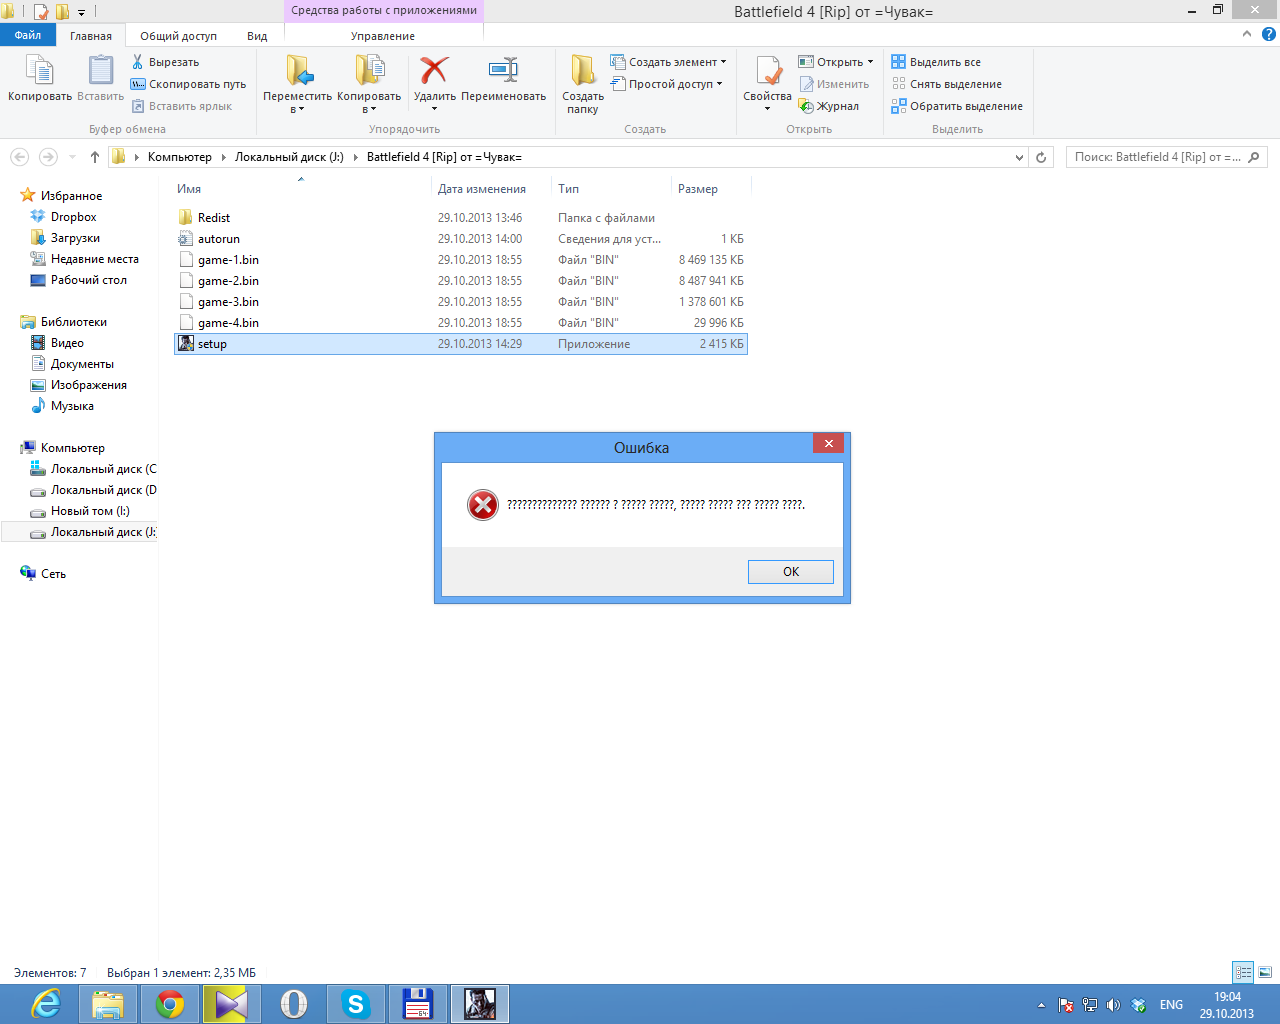Click Copy path (Скопировать путь)

tap(188, 84)
